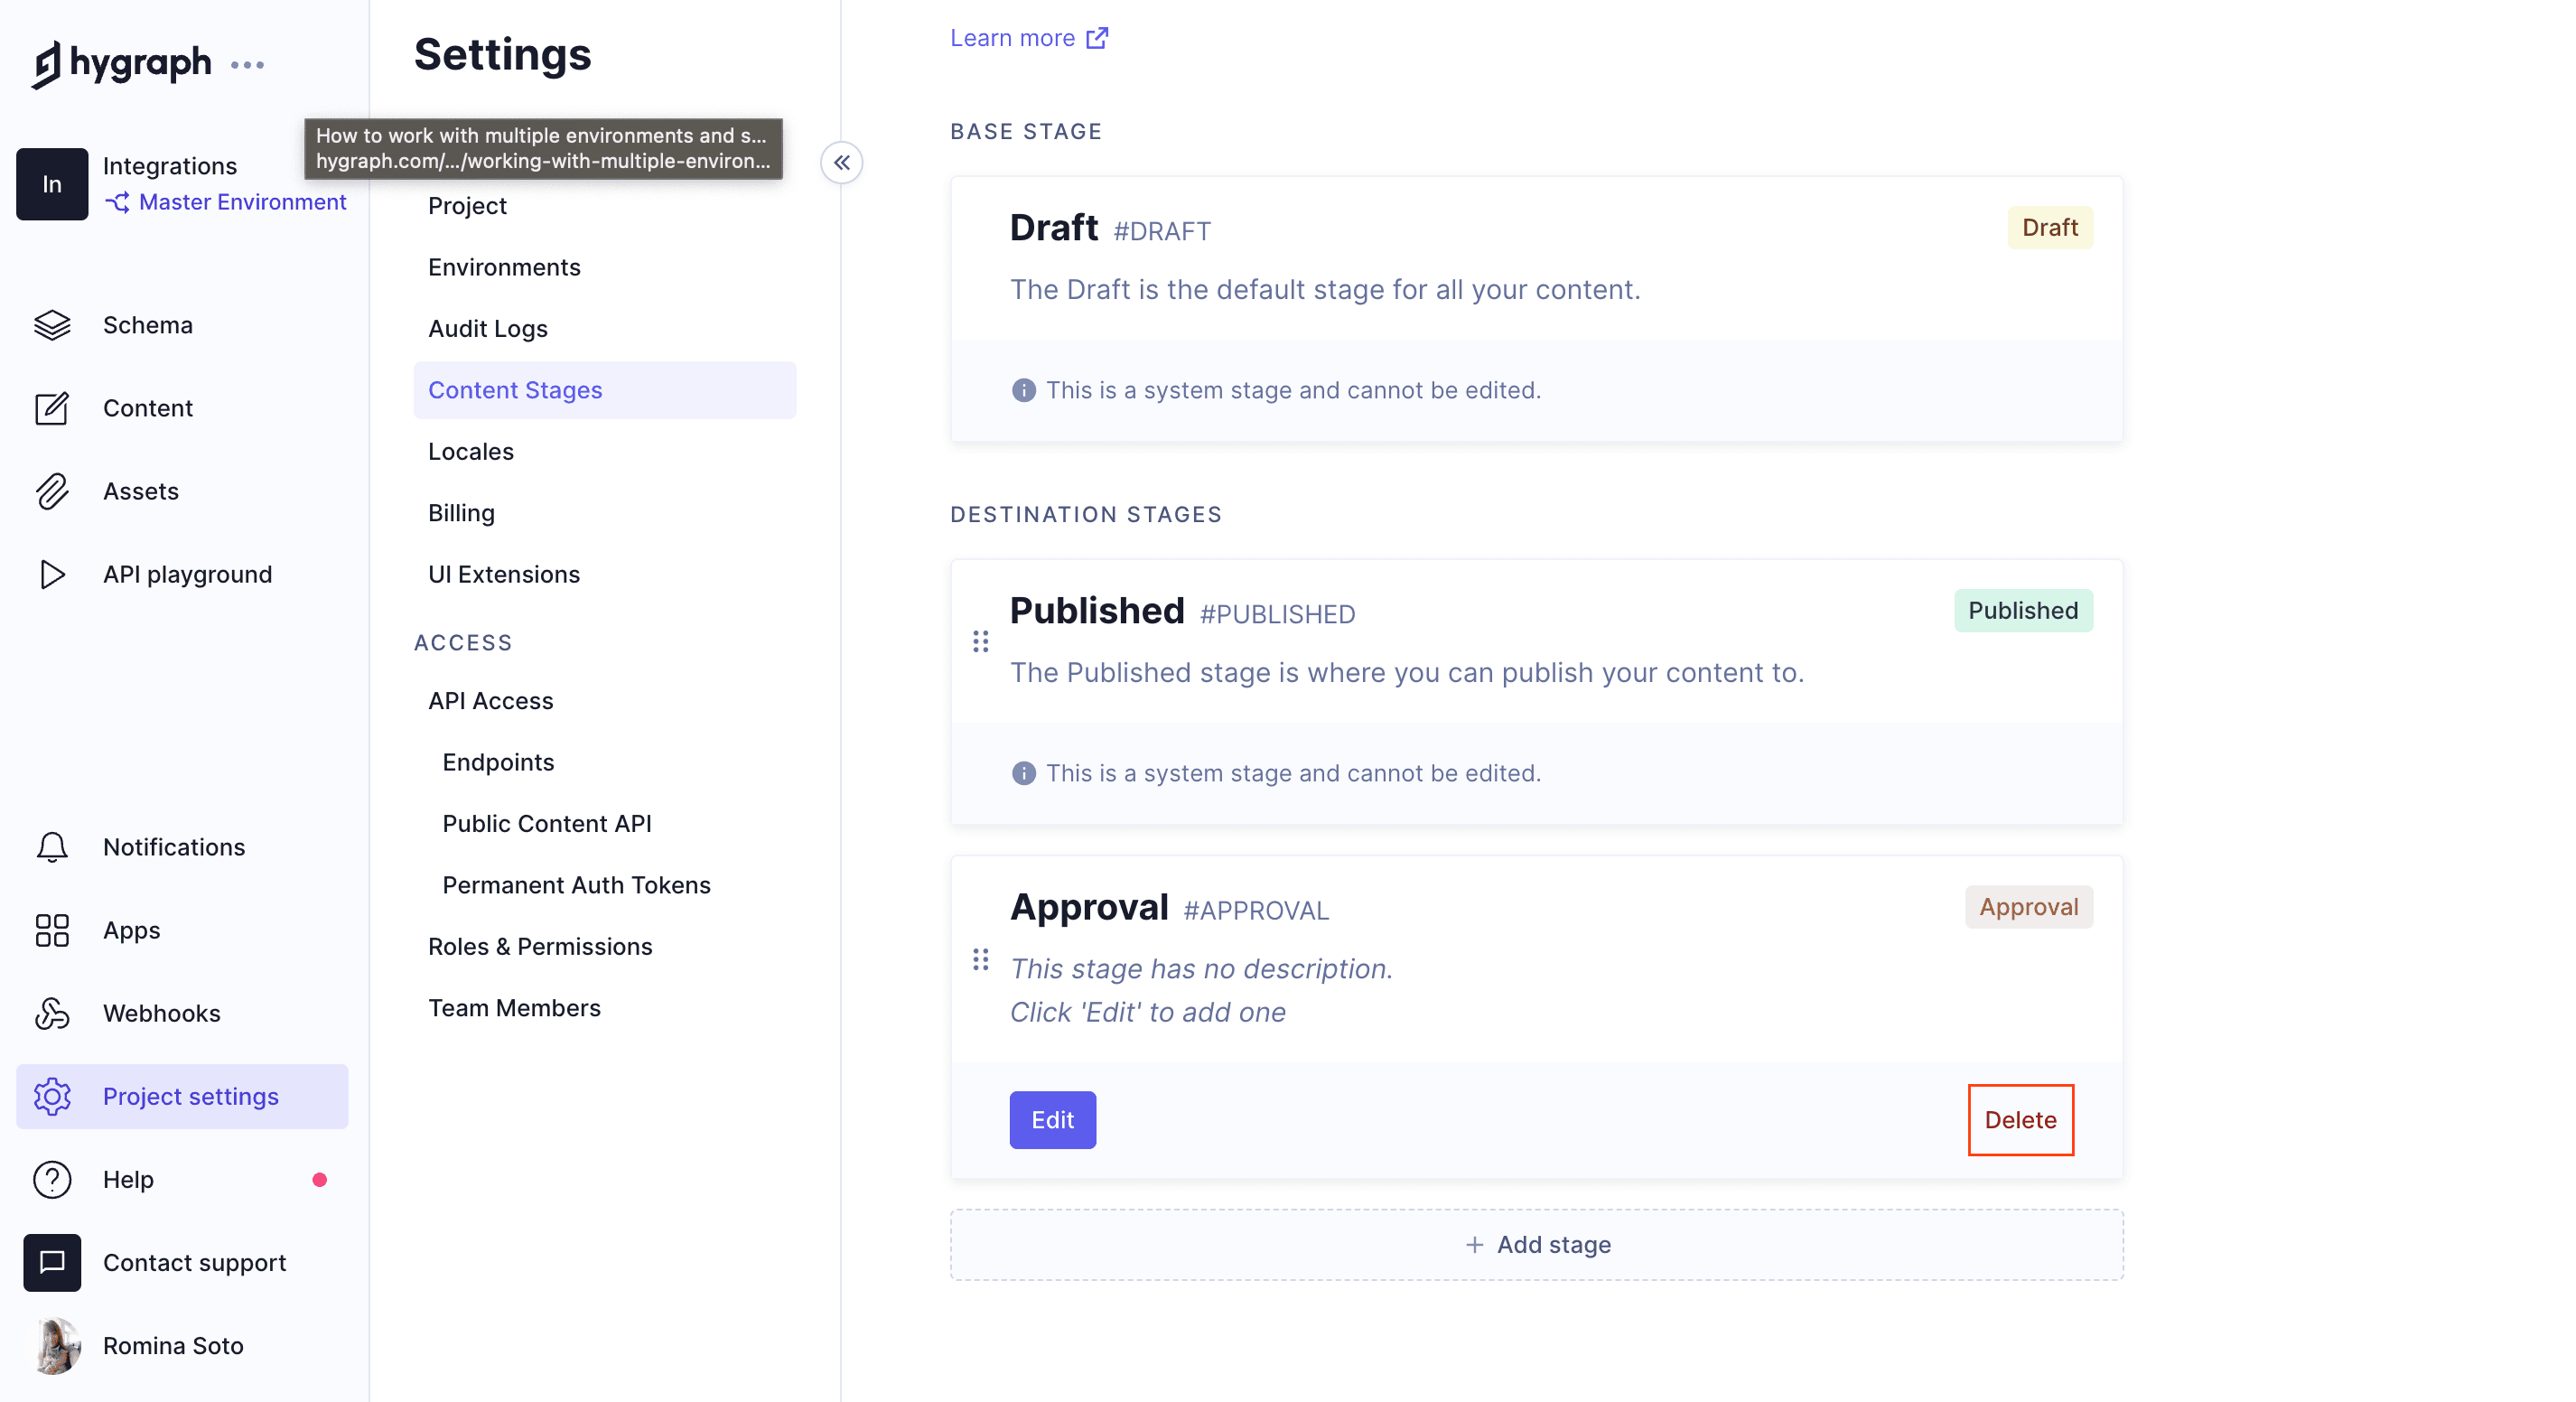2576x1402 pixels.
Task: Click the Assets paperclip icon
Action: point(52,491)
